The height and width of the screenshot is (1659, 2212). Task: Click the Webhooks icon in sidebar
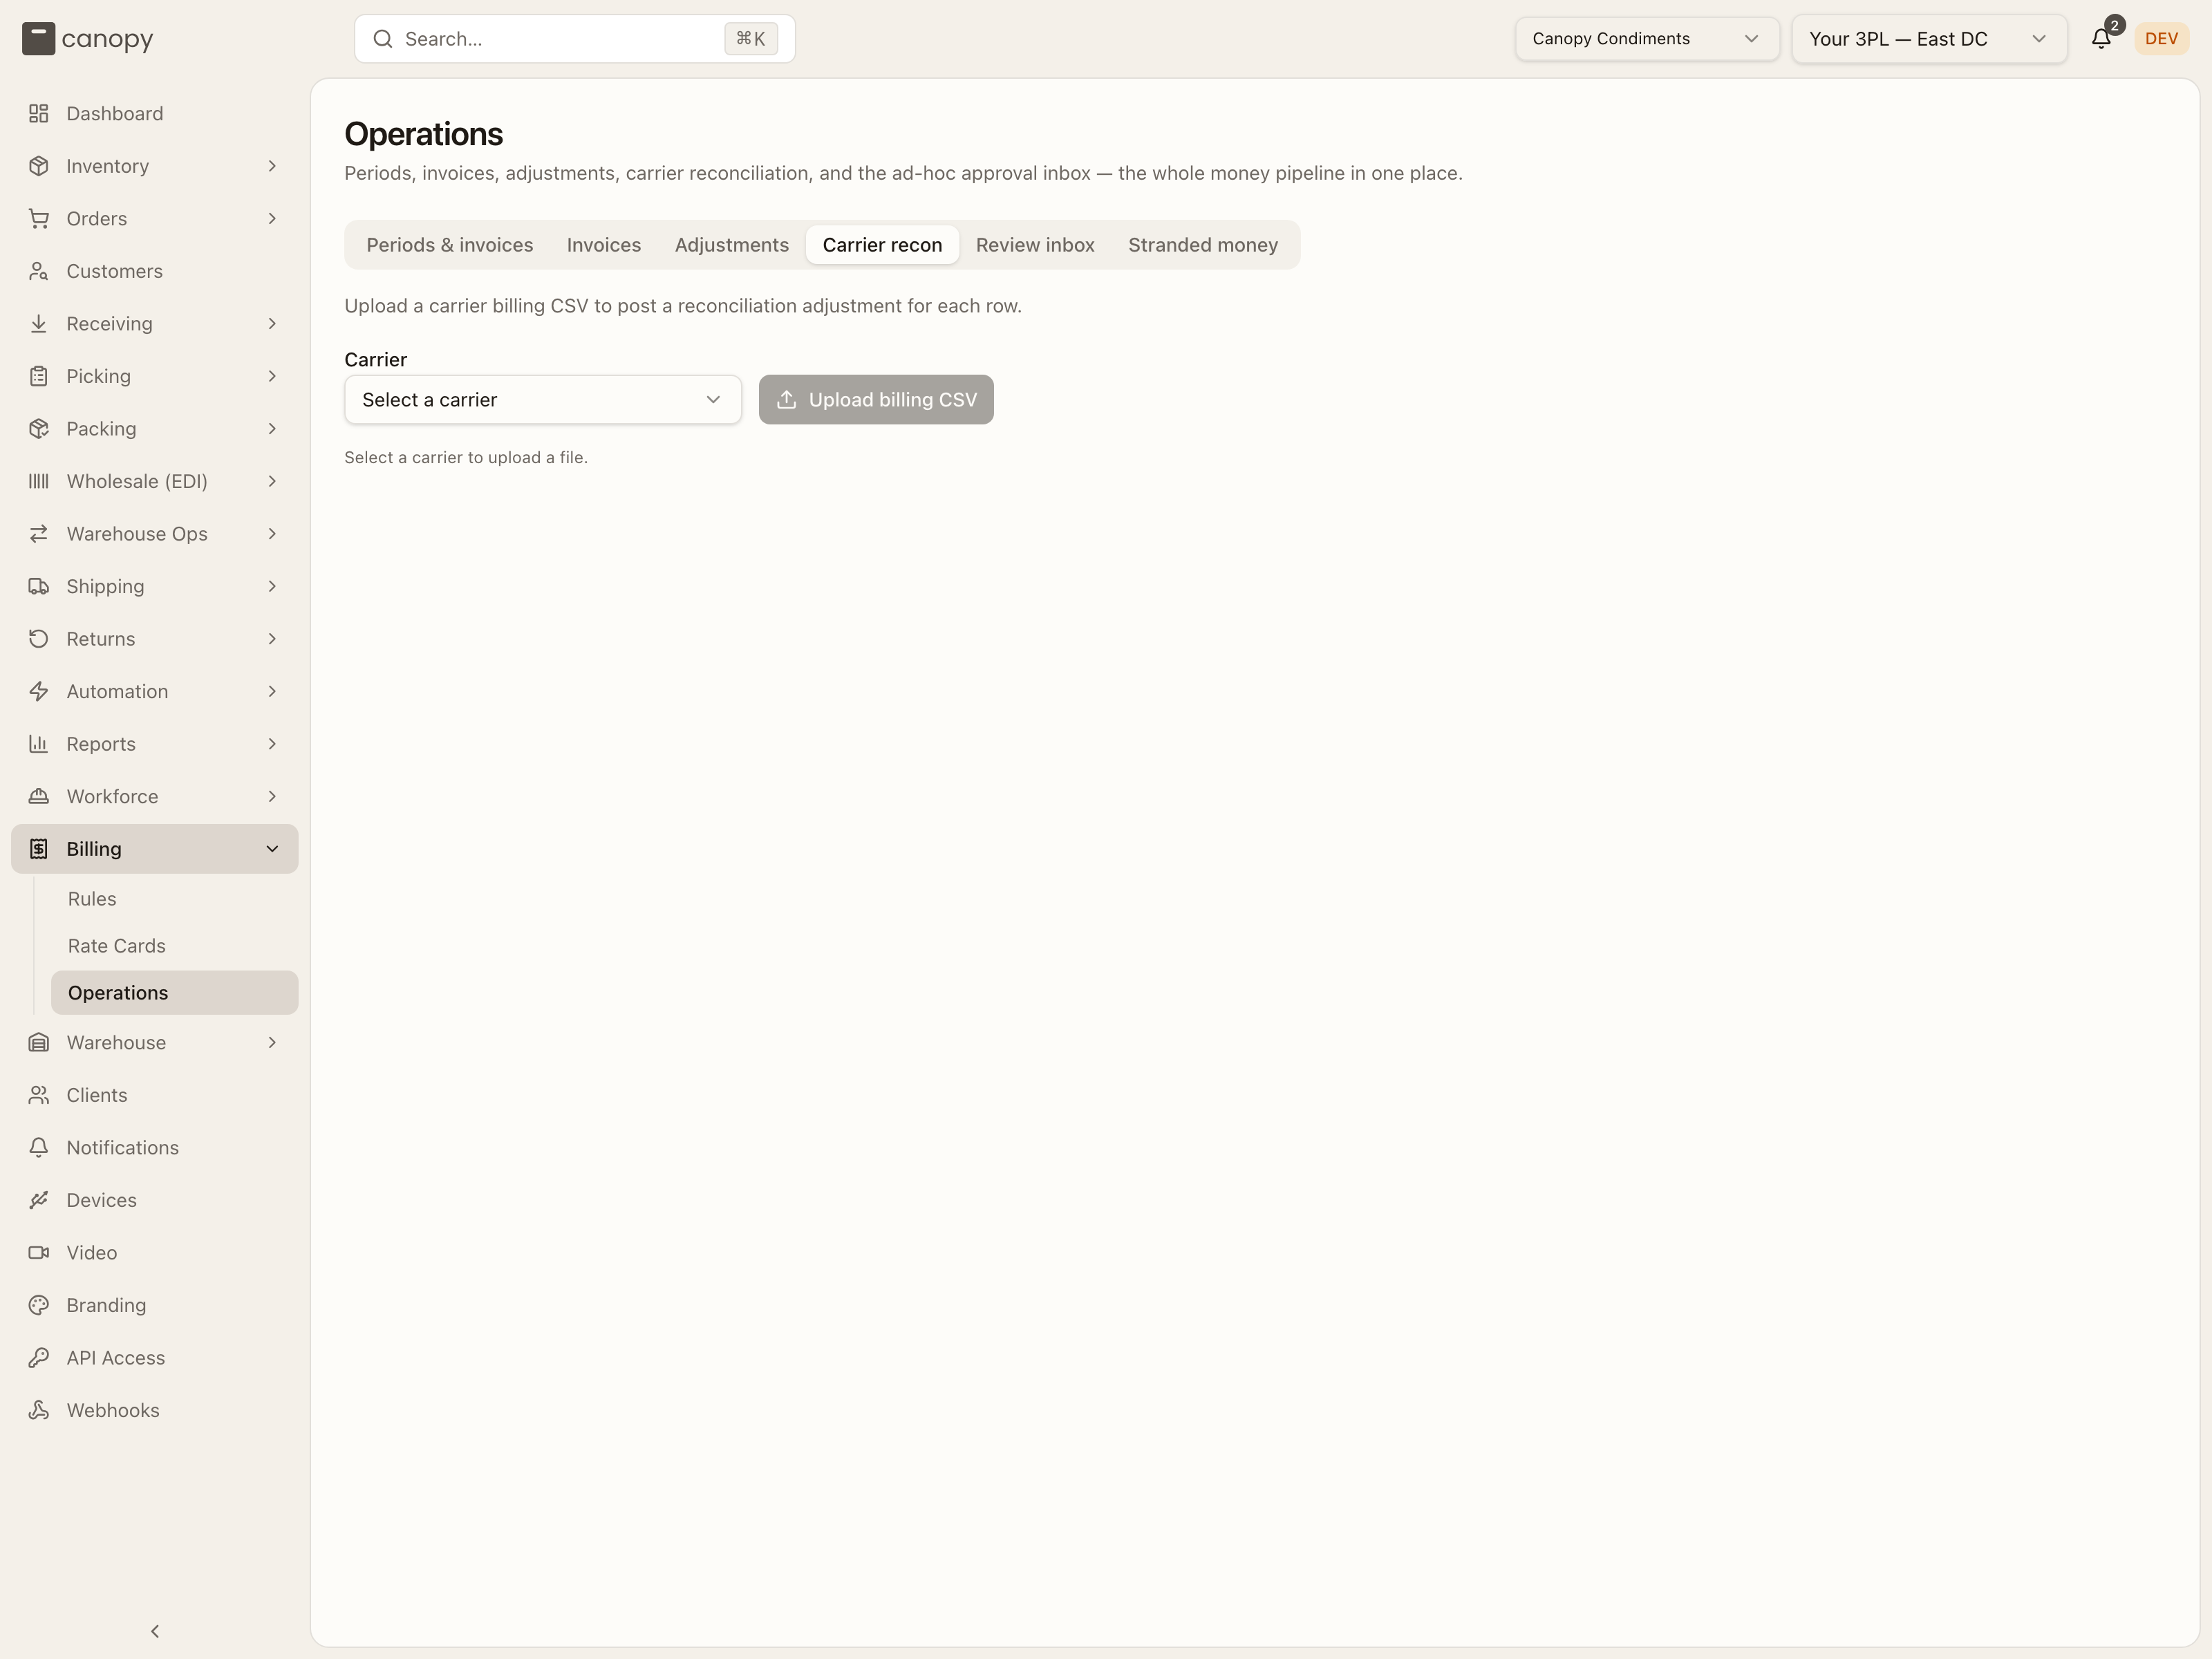pyautogui.click(x=39, y=1410)
